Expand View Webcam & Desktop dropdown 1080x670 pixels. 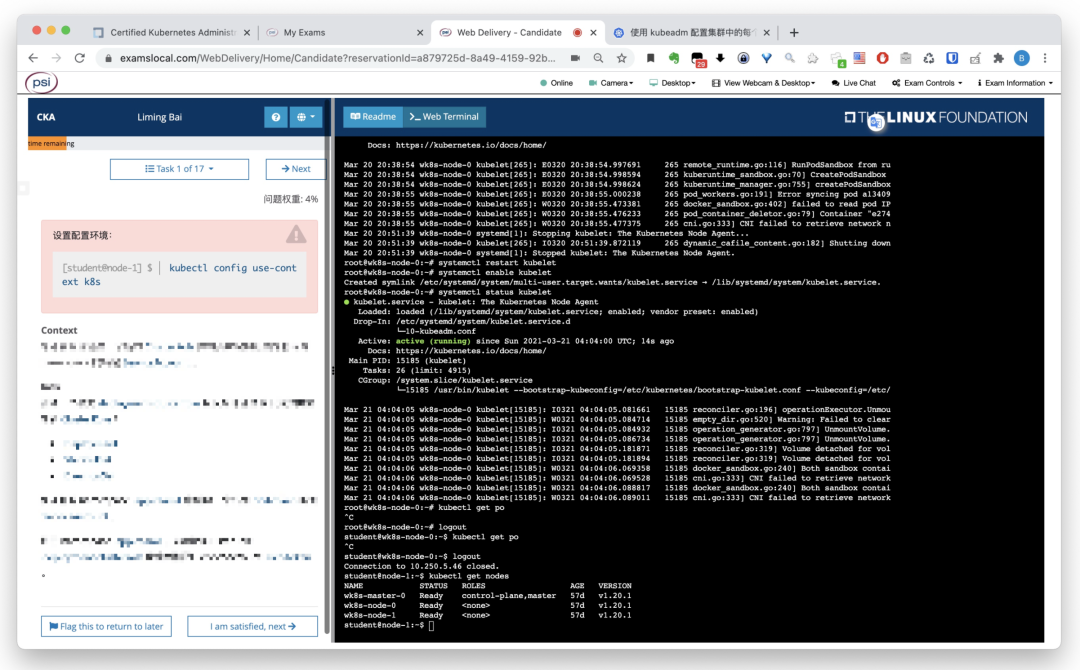click(x=763, y=83)
